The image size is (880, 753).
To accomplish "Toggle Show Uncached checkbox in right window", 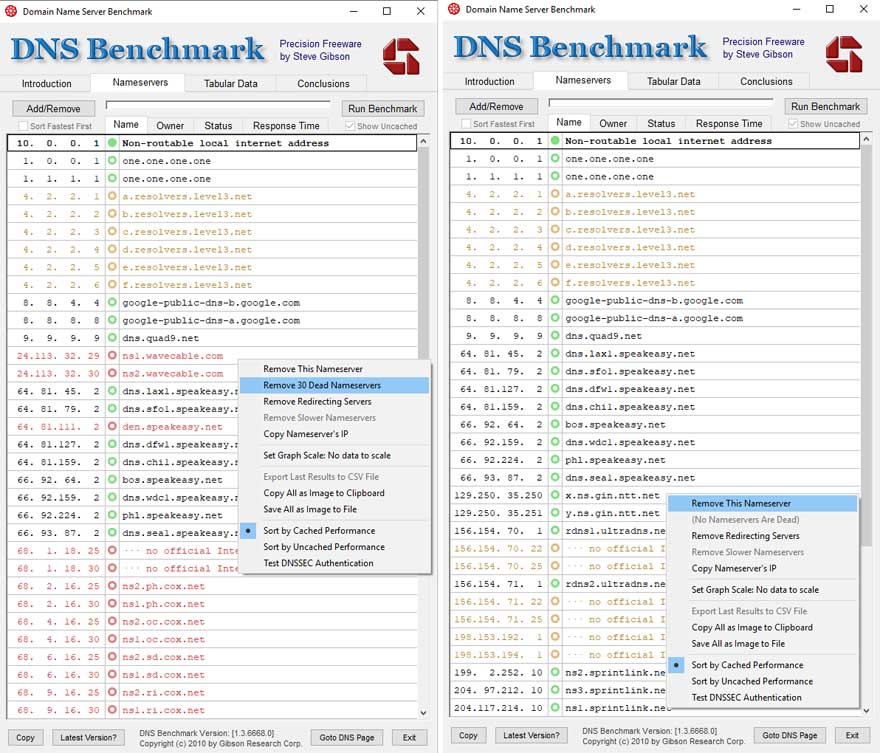I will click(x=793, y=124).
